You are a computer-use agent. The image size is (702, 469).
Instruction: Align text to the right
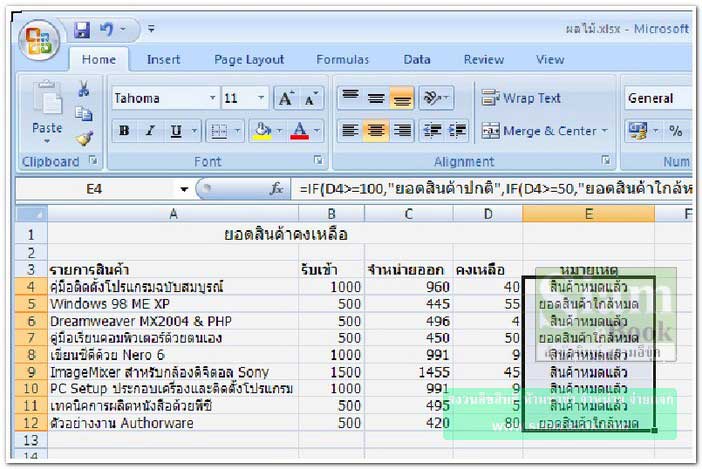[402, 131]
